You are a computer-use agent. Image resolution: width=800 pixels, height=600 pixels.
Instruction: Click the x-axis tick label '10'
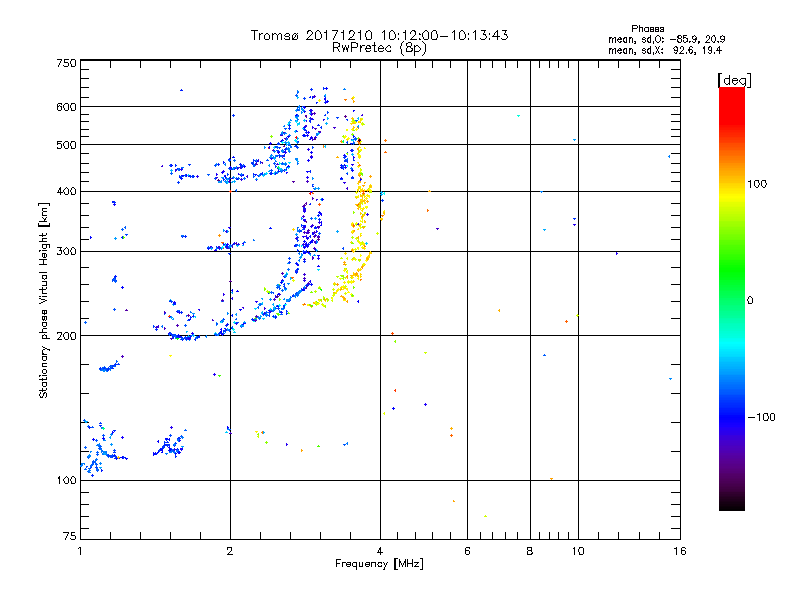578,551
